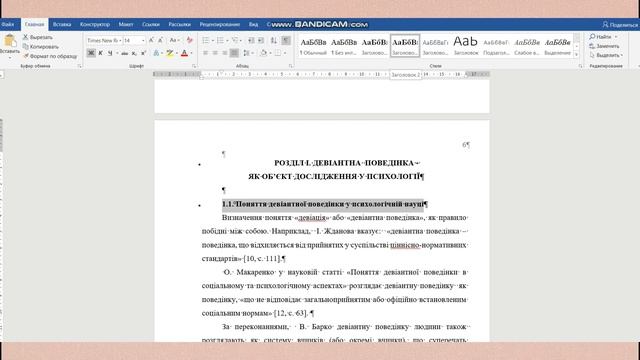Click the paragraph shading paint bucket
Viewport: 640px width, 360px height.
[x=263, y=53]
